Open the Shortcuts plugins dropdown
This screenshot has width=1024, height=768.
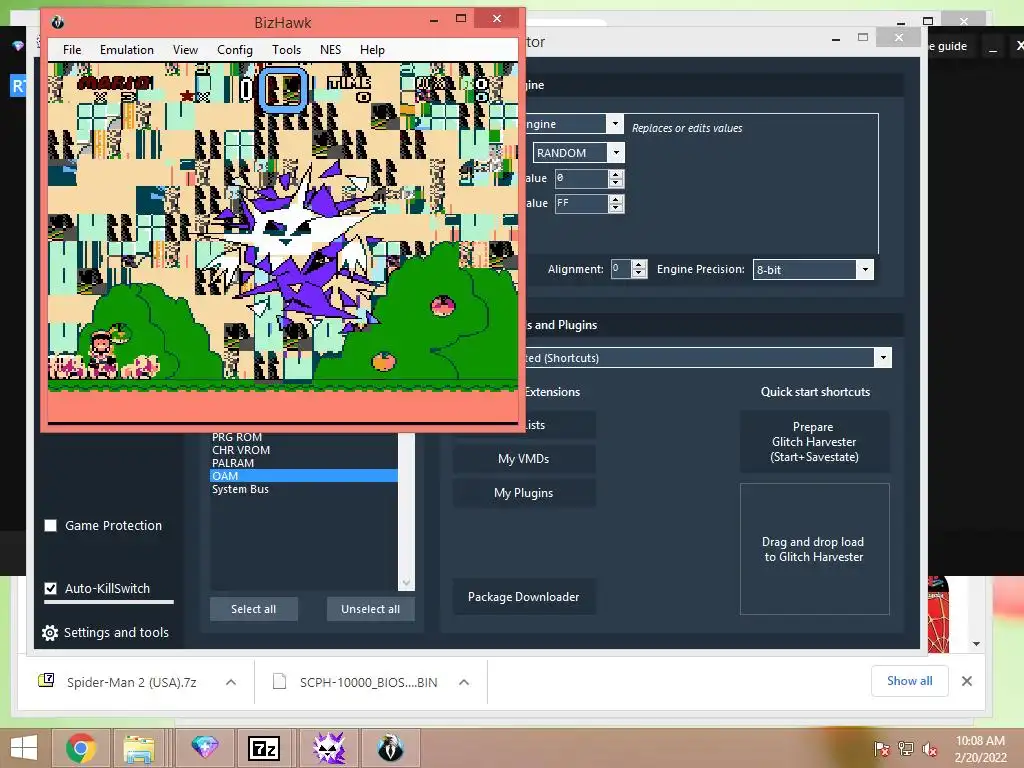tap(883, 357)
